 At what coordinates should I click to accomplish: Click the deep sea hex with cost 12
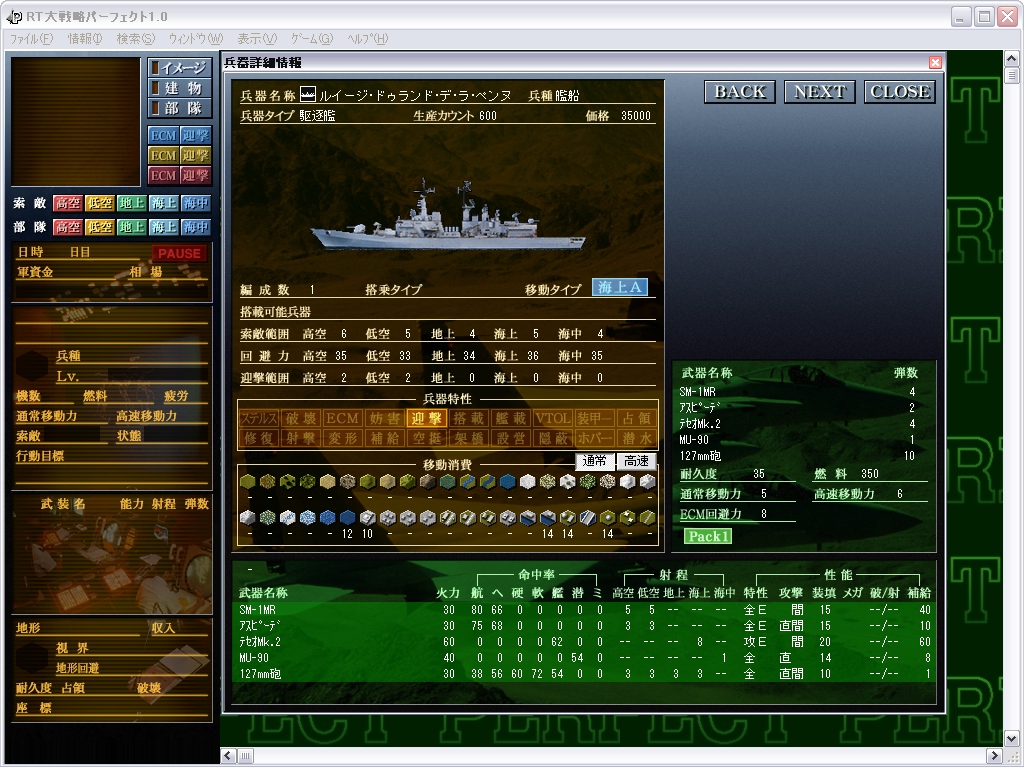click(x=347, y=517)
